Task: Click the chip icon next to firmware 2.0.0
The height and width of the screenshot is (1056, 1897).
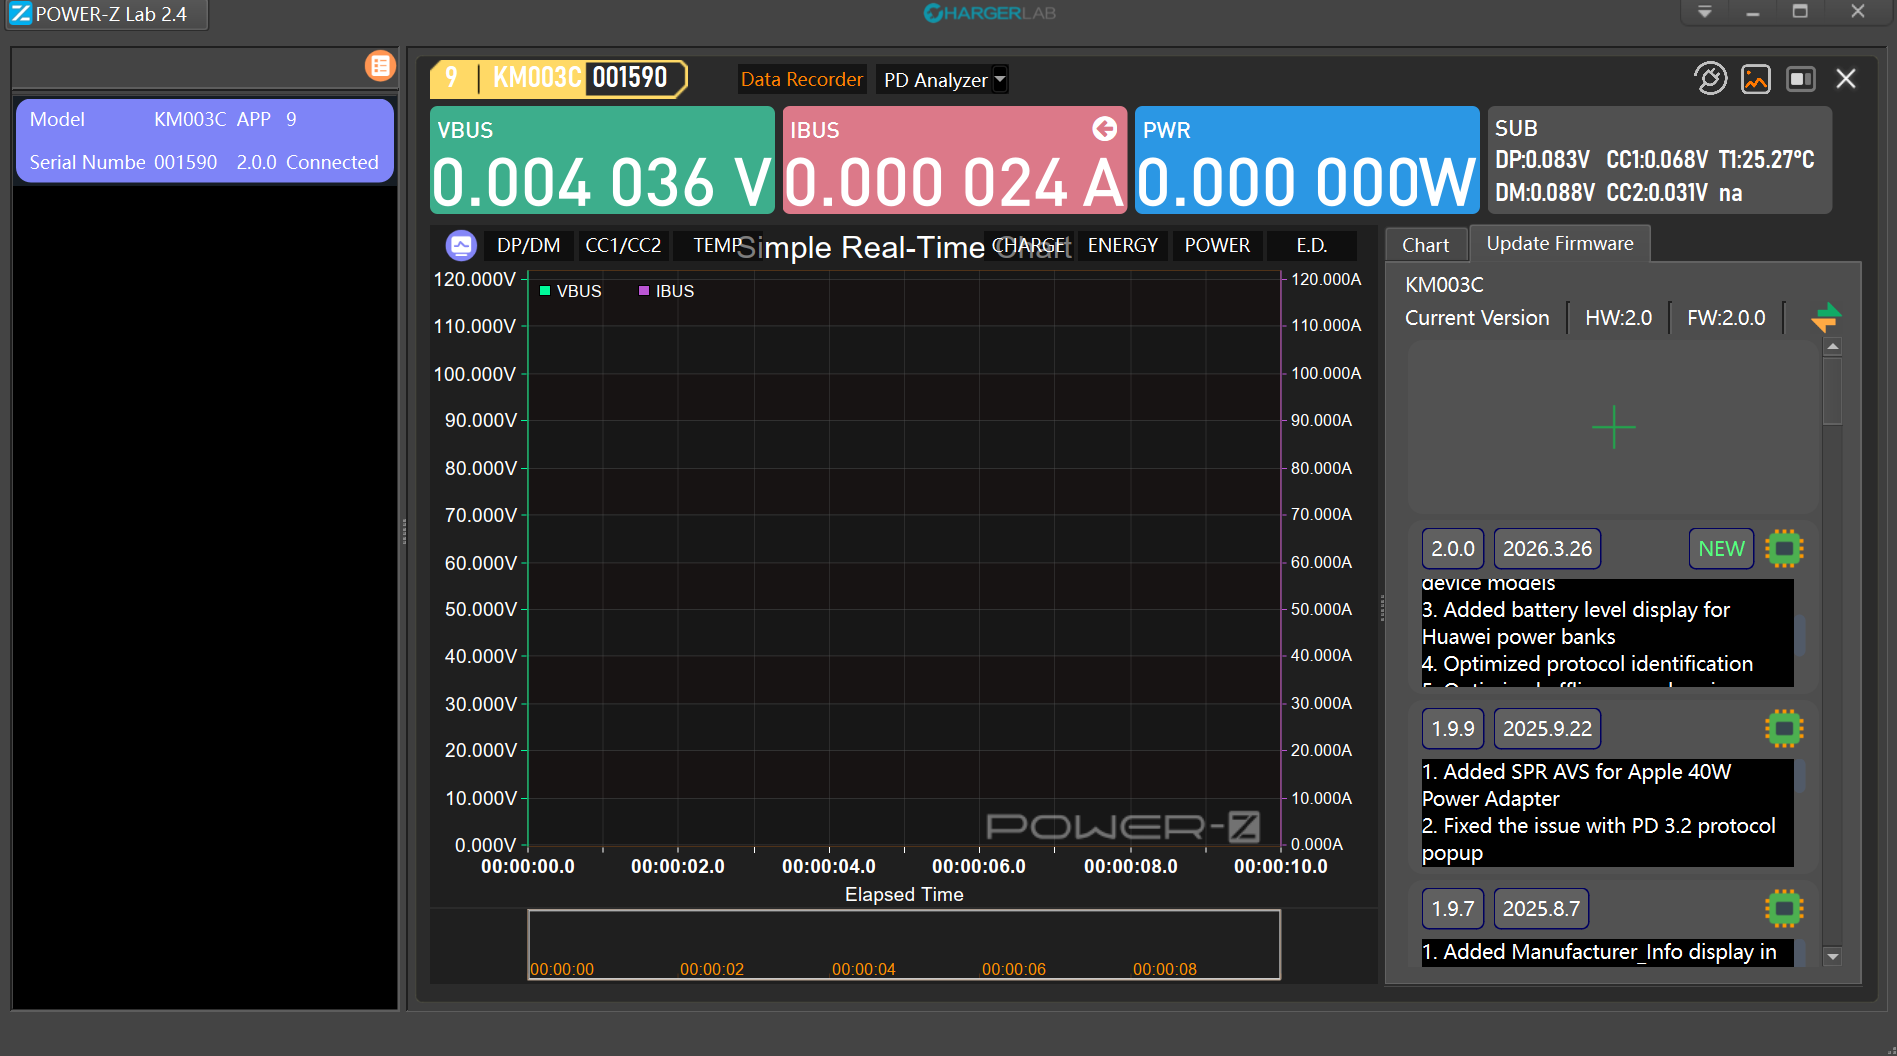Action: point(1785,548)
